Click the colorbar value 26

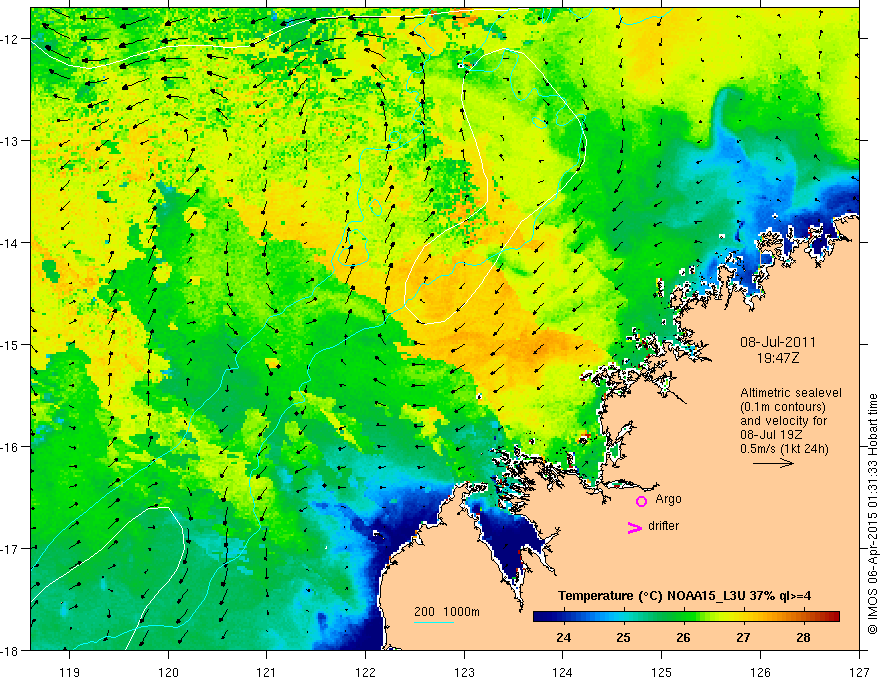point(683,637)
